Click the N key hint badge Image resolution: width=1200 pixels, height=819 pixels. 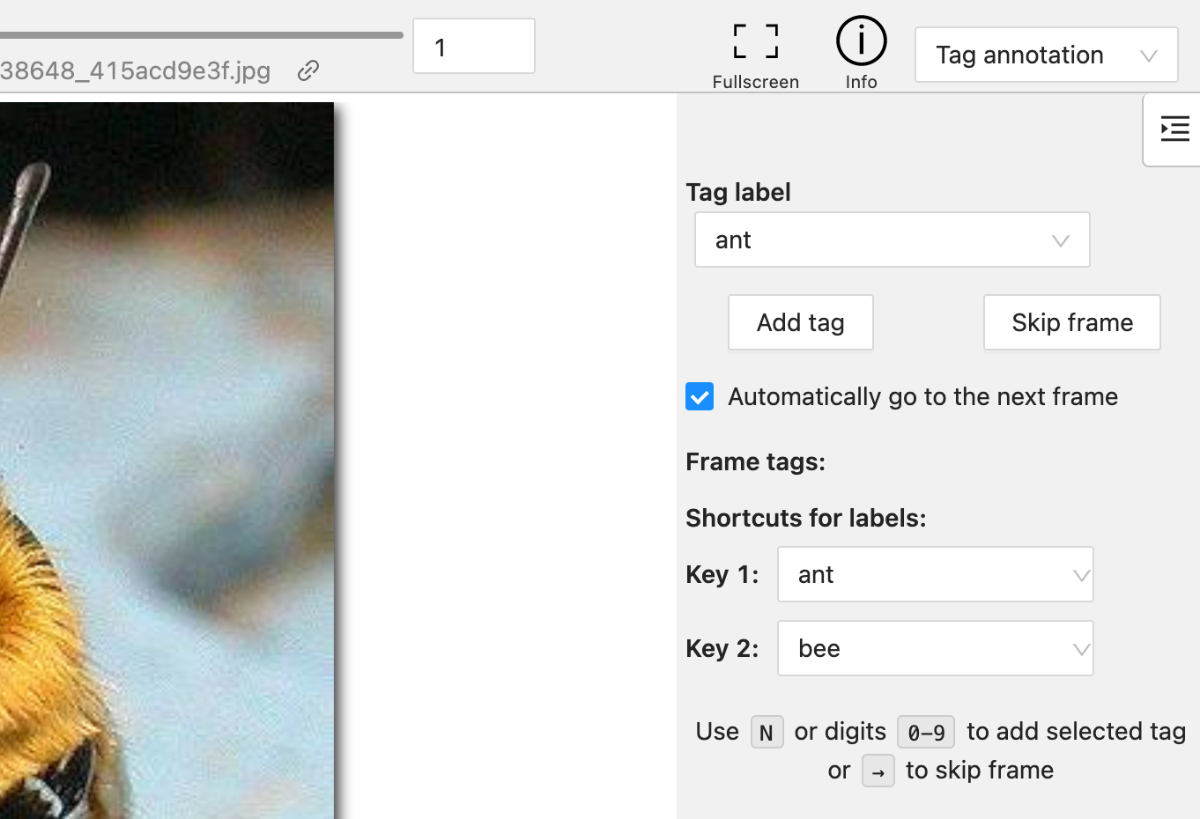tap(766, 733)
